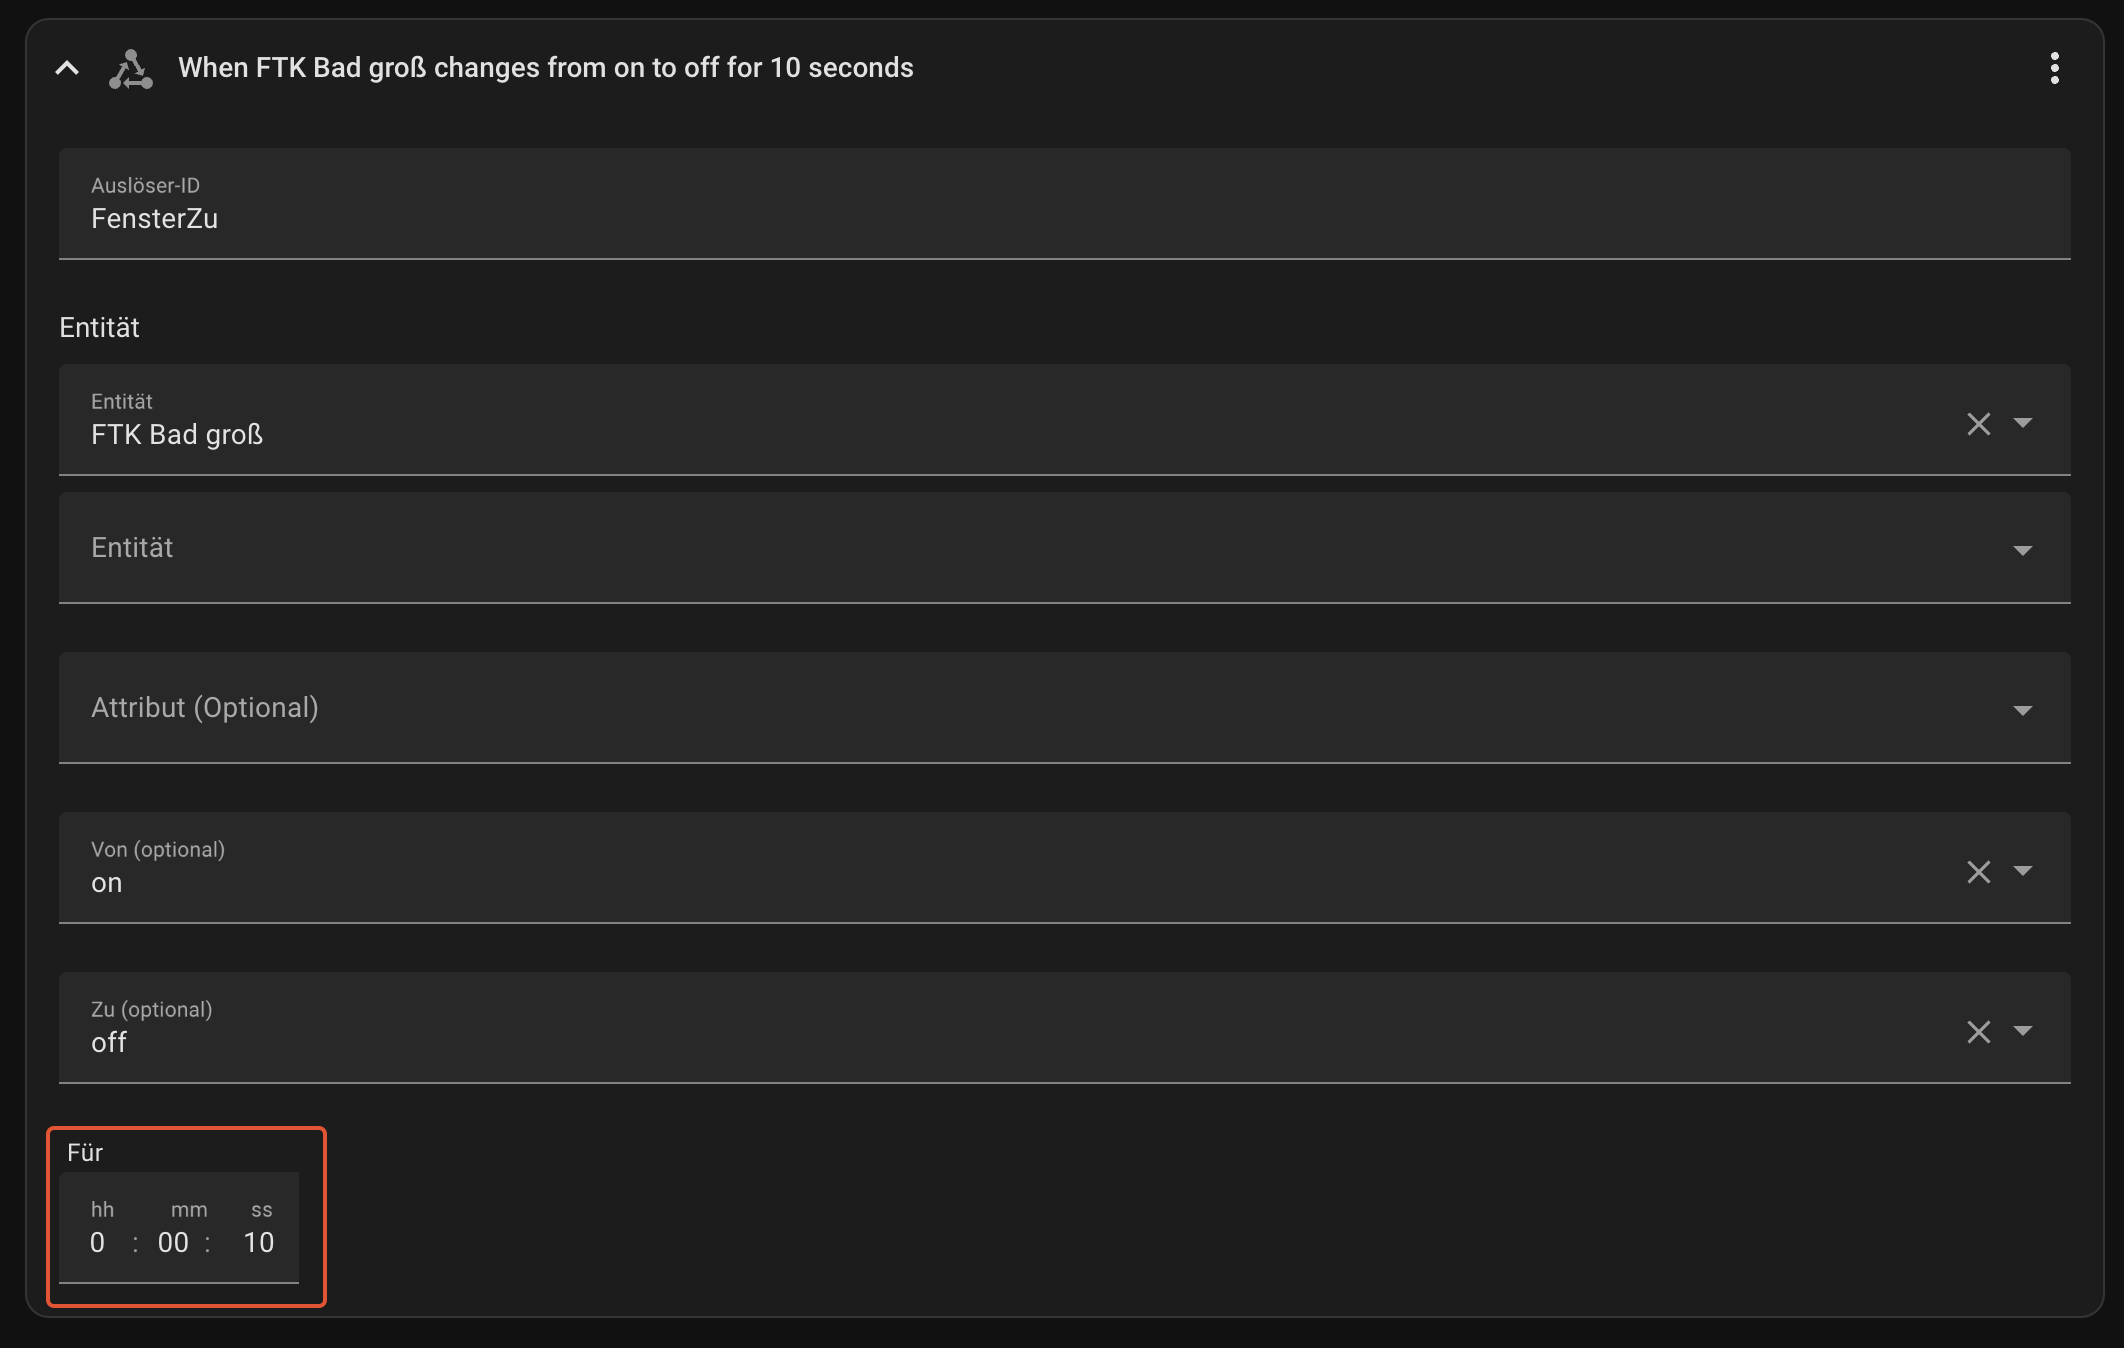Open the empty Entität dropdown
This screenshot has height=1348, width=2124.
pyautogui.click(x=2022, y=551)
